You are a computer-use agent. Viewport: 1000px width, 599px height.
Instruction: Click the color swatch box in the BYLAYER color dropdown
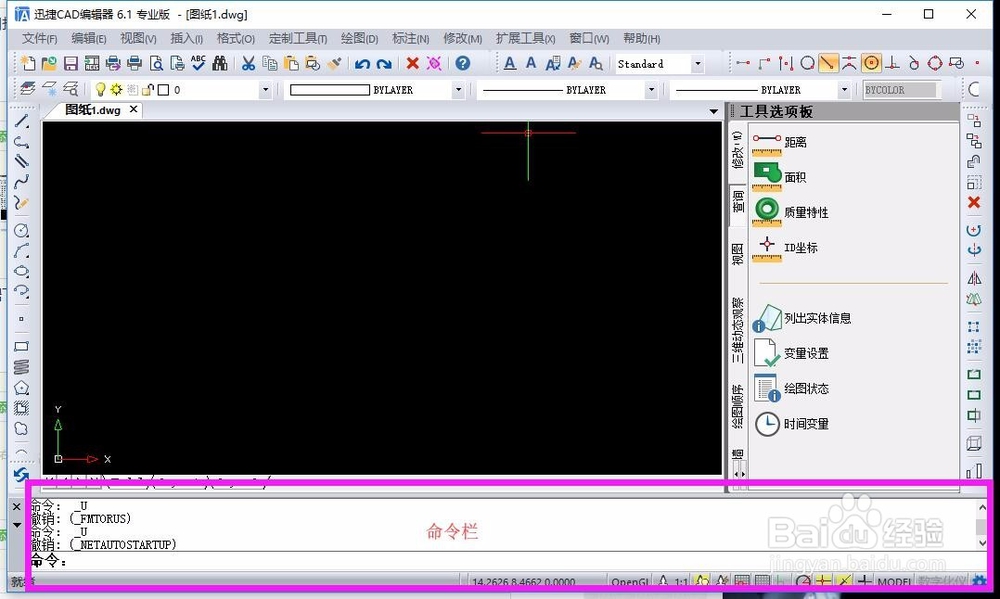[330, 90]
